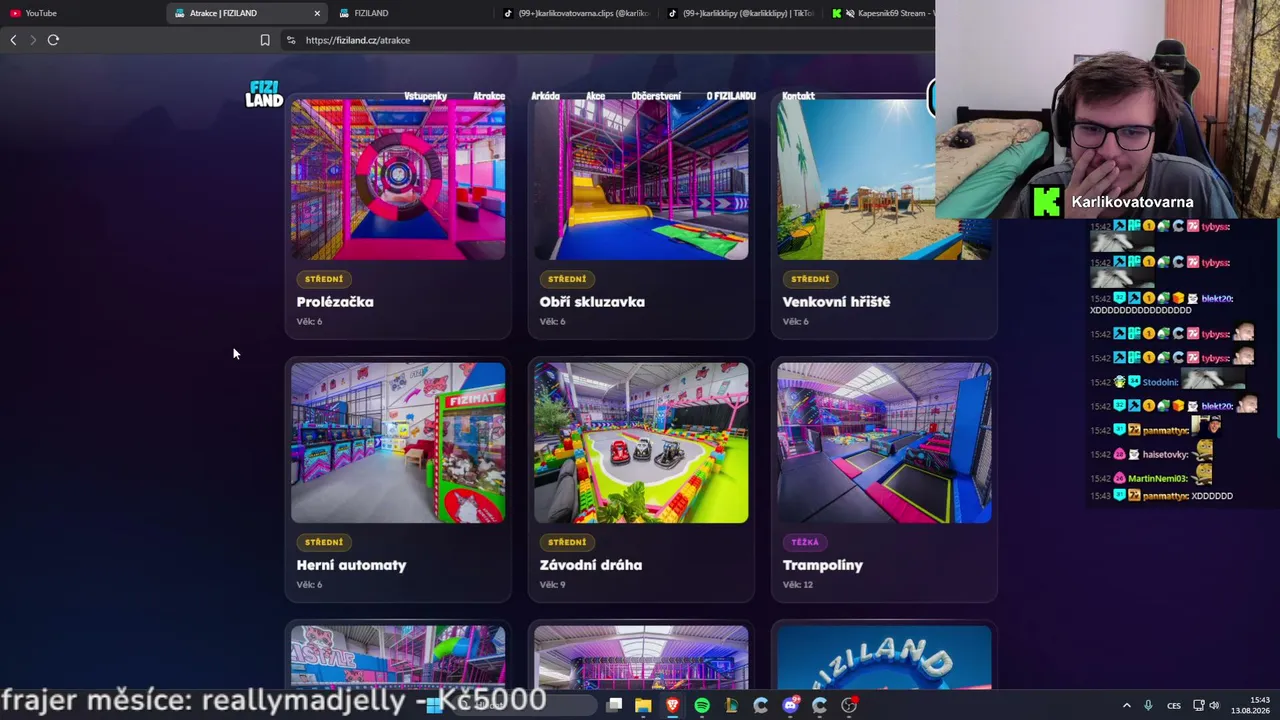Click the FIZI LAND logo
The width and height of the screenshot is (1280, 720).
pos(264,94)
